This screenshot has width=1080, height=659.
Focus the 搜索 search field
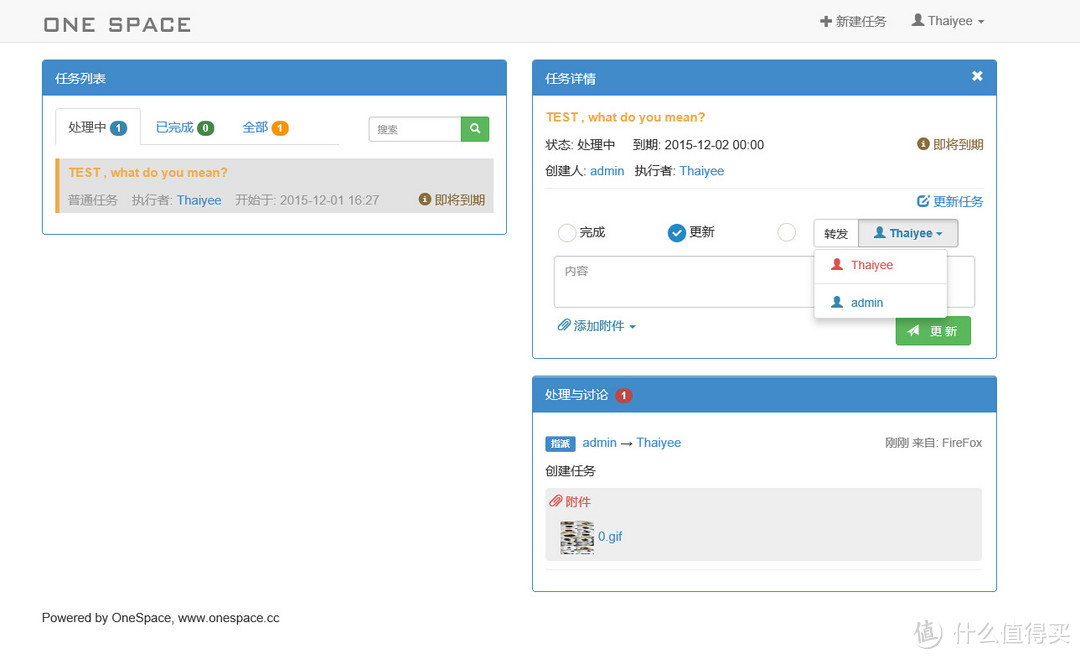pyautogui.click(x=415, y=129)
